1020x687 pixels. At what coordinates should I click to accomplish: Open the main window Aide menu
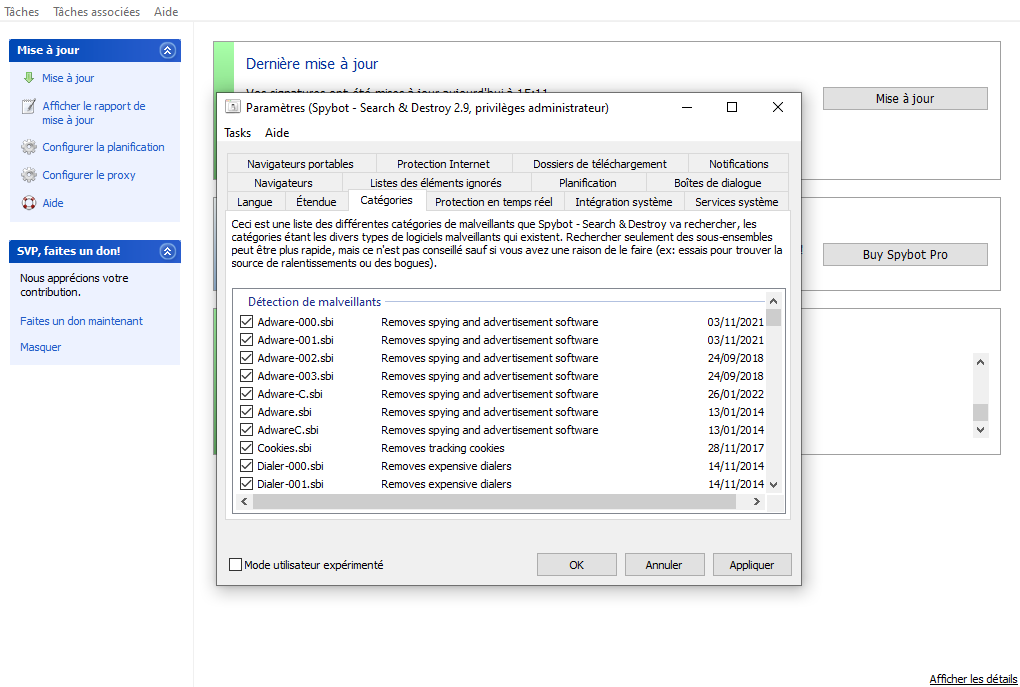pyautogui.click(x=167, y=12)
